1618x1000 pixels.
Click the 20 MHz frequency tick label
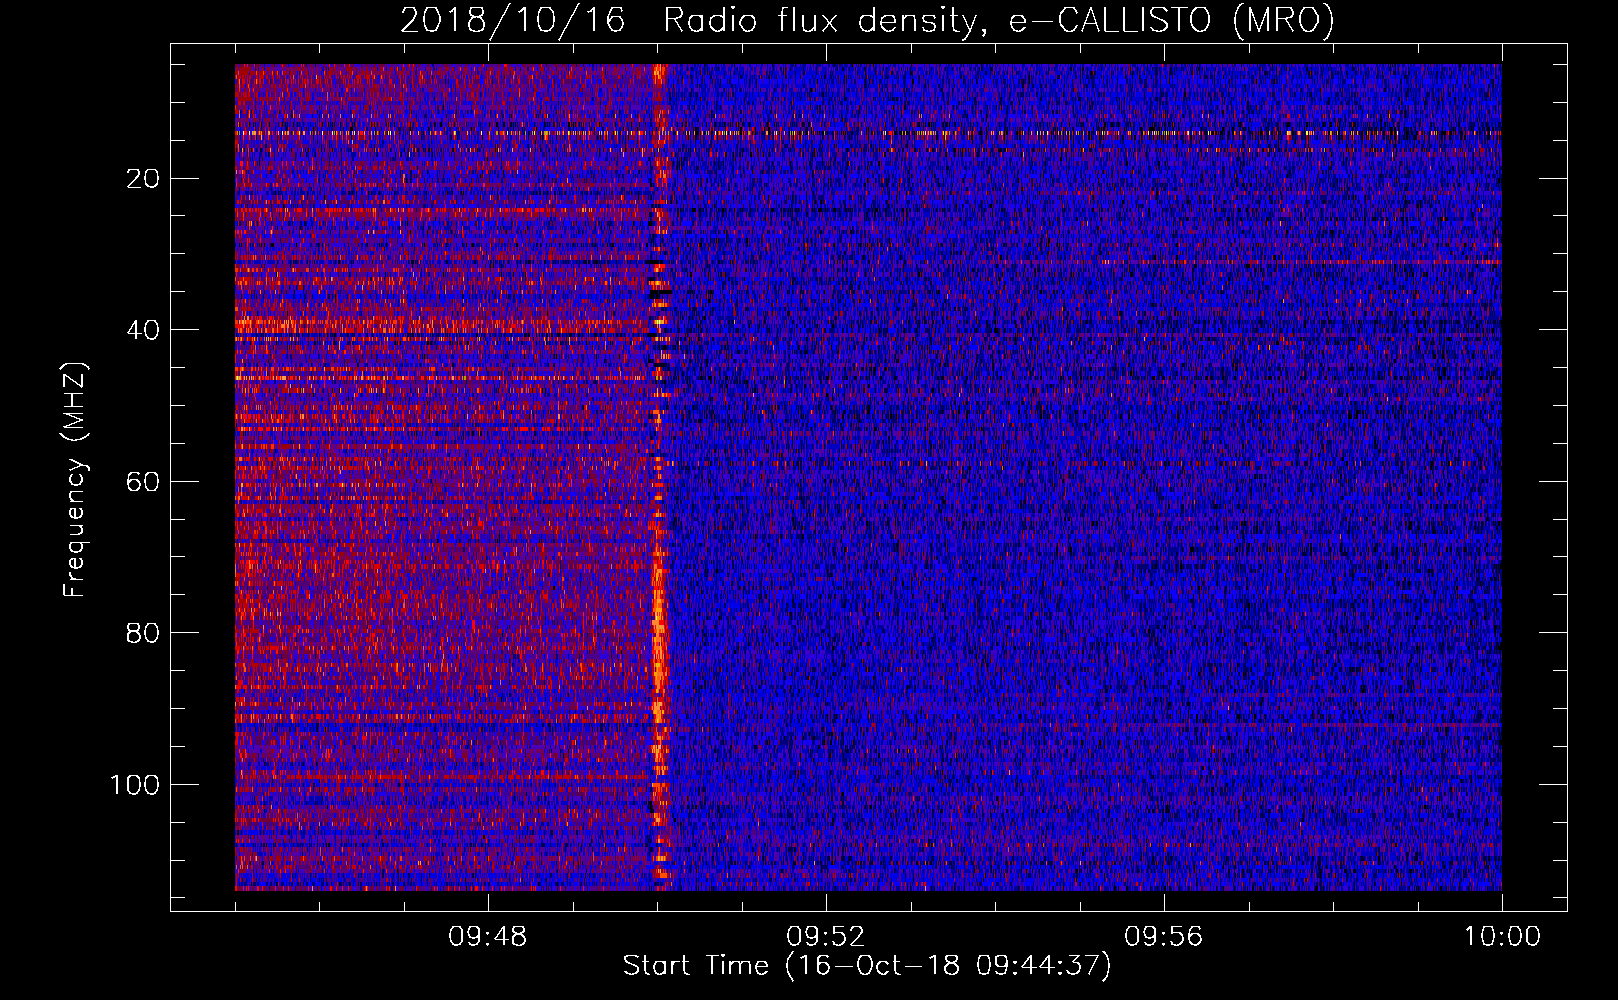point(144,179)
